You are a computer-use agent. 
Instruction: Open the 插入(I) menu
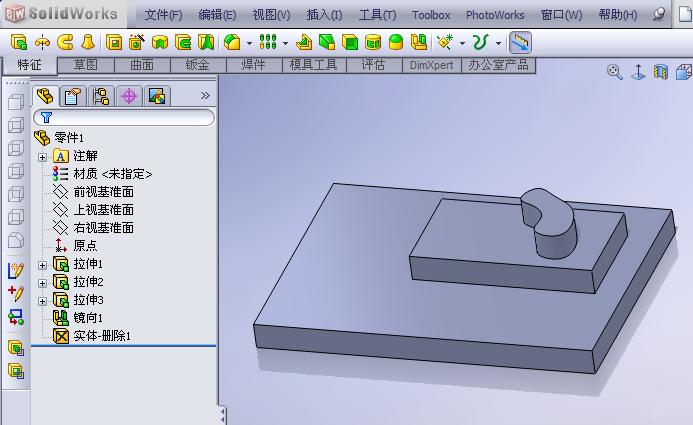pos(324,15)
